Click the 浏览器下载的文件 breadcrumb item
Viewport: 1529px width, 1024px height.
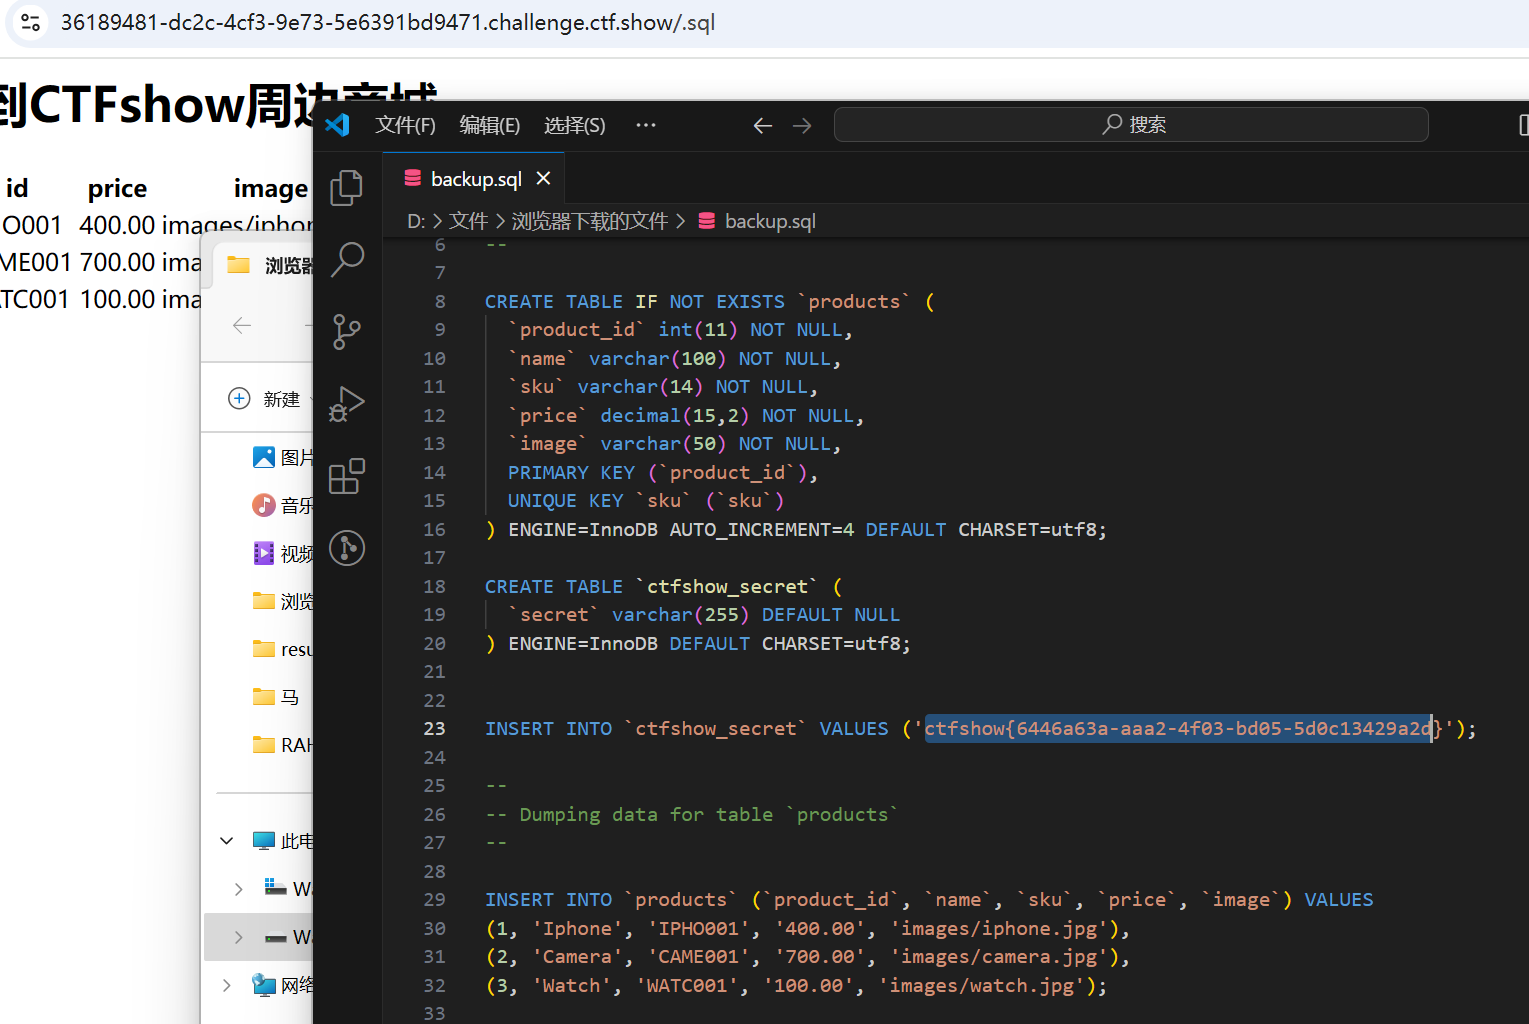pos(590,221)
